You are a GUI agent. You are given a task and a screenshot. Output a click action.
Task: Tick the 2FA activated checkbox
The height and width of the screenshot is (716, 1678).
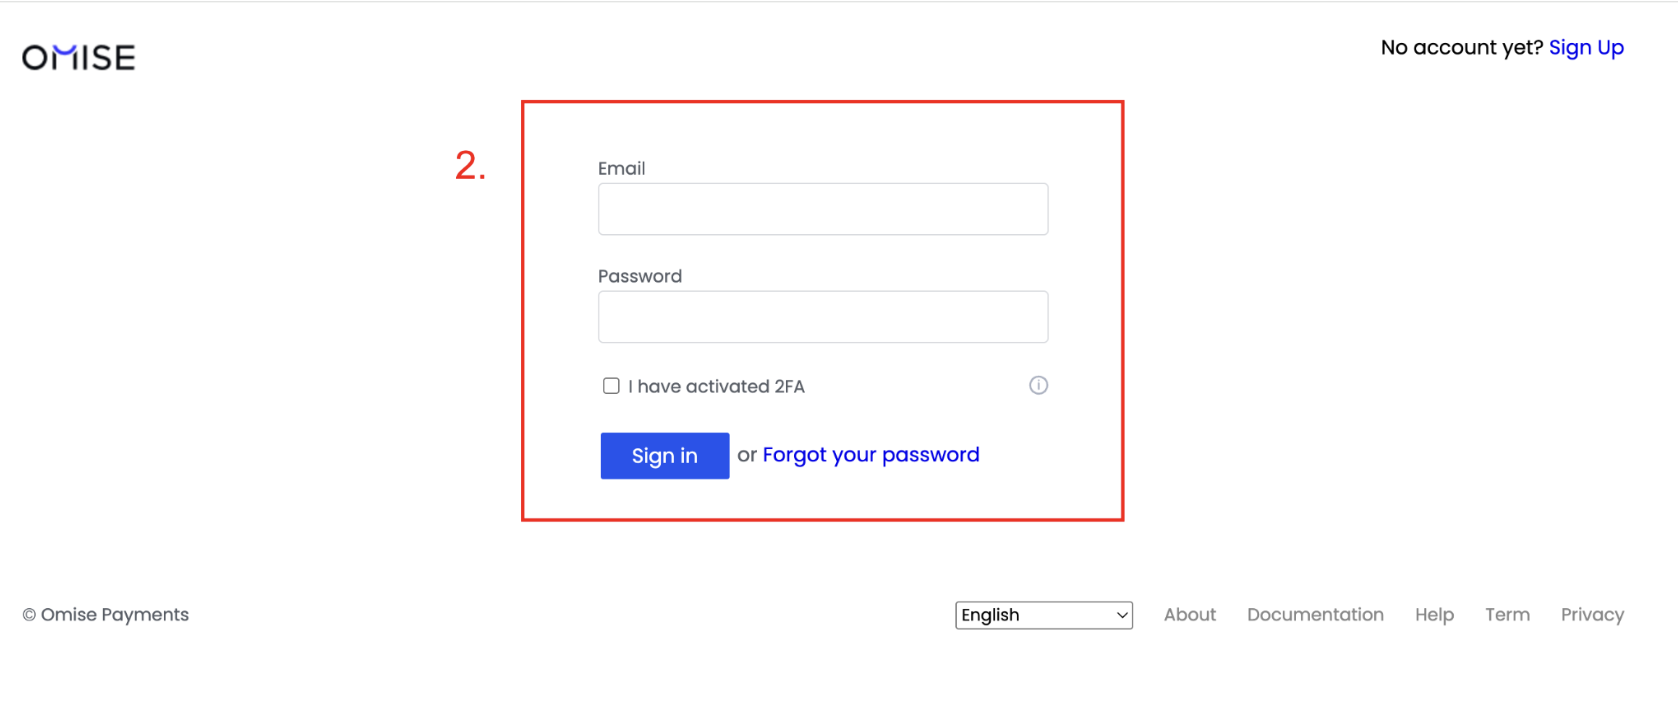pyautogui.click(x=611, y=386)
